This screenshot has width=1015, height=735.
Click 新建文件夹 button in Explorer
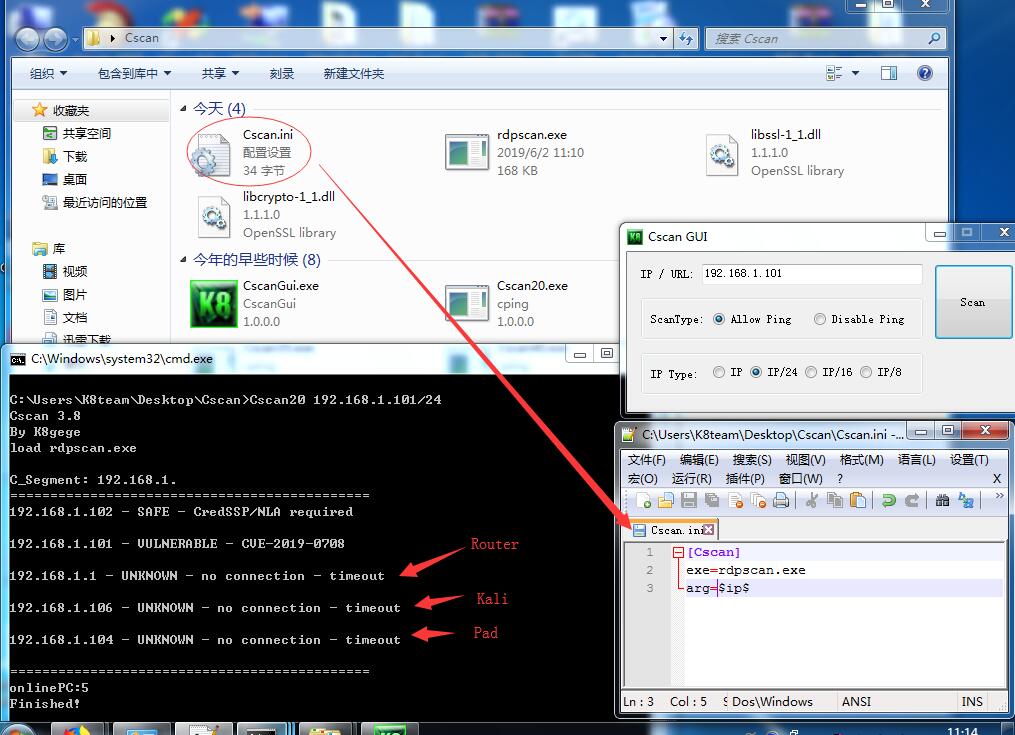pos(353,73)
